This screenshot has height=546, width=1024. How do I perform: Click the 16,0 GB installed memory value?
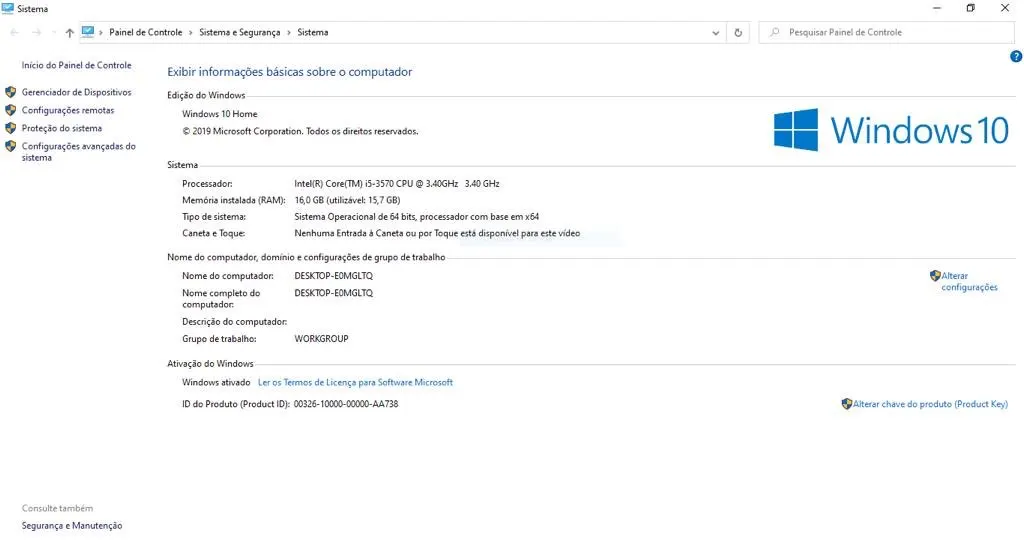click(347, 200)
